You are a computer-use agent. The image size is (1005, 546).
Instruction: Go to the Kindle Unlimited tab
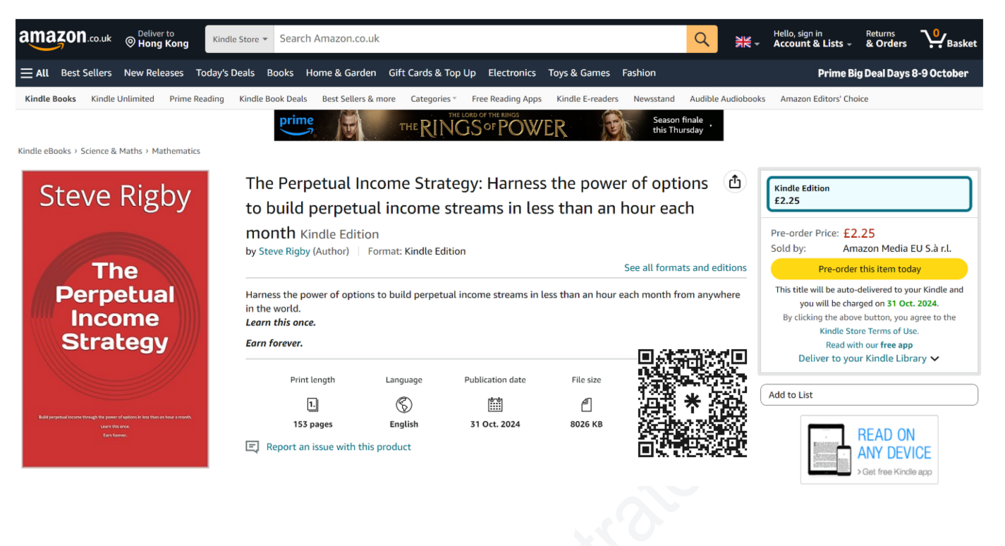122,99
